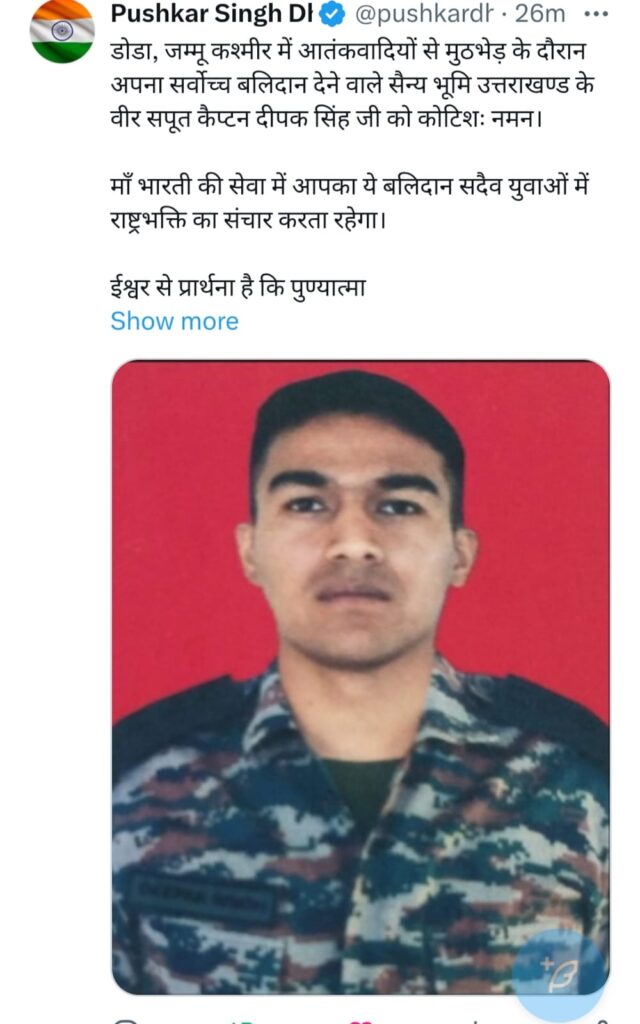The image size is (640, 1024).
Task: Expand the post with Show more
Action: [174, 321]
